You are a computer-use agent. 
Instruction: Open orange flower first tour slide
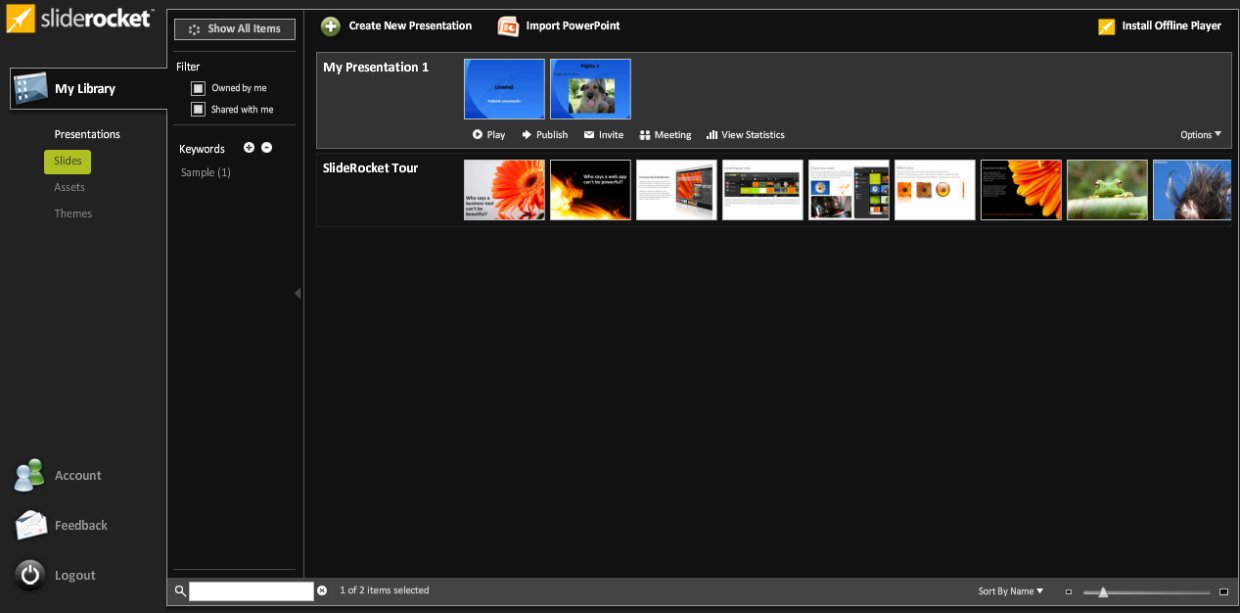[x=504, y=190]
